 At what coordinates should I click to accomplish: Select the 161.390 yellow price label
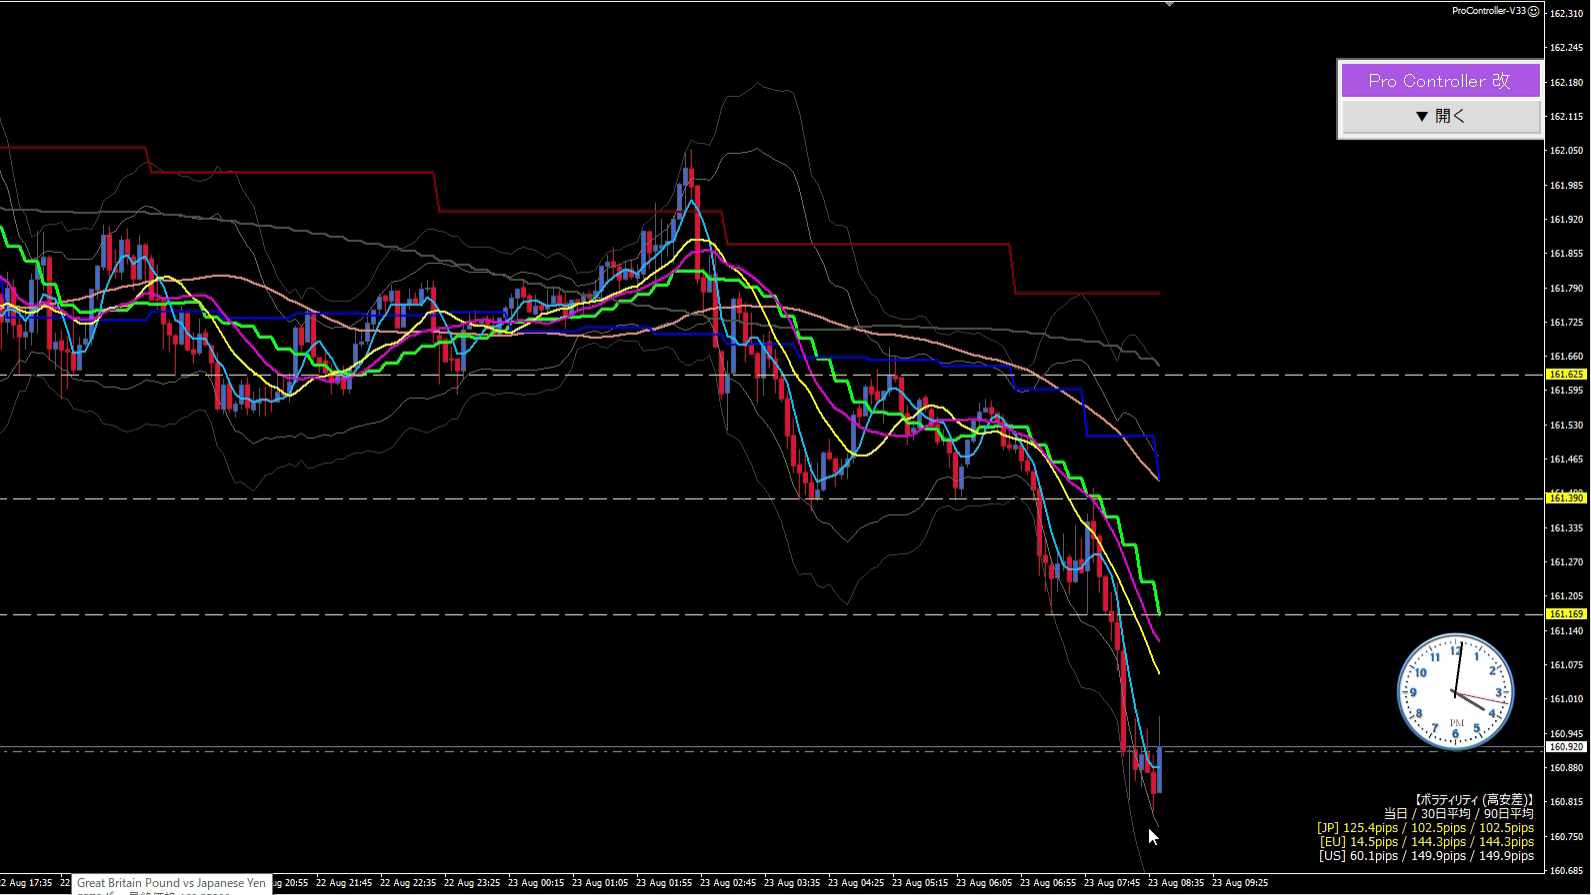coord(1566,497)
